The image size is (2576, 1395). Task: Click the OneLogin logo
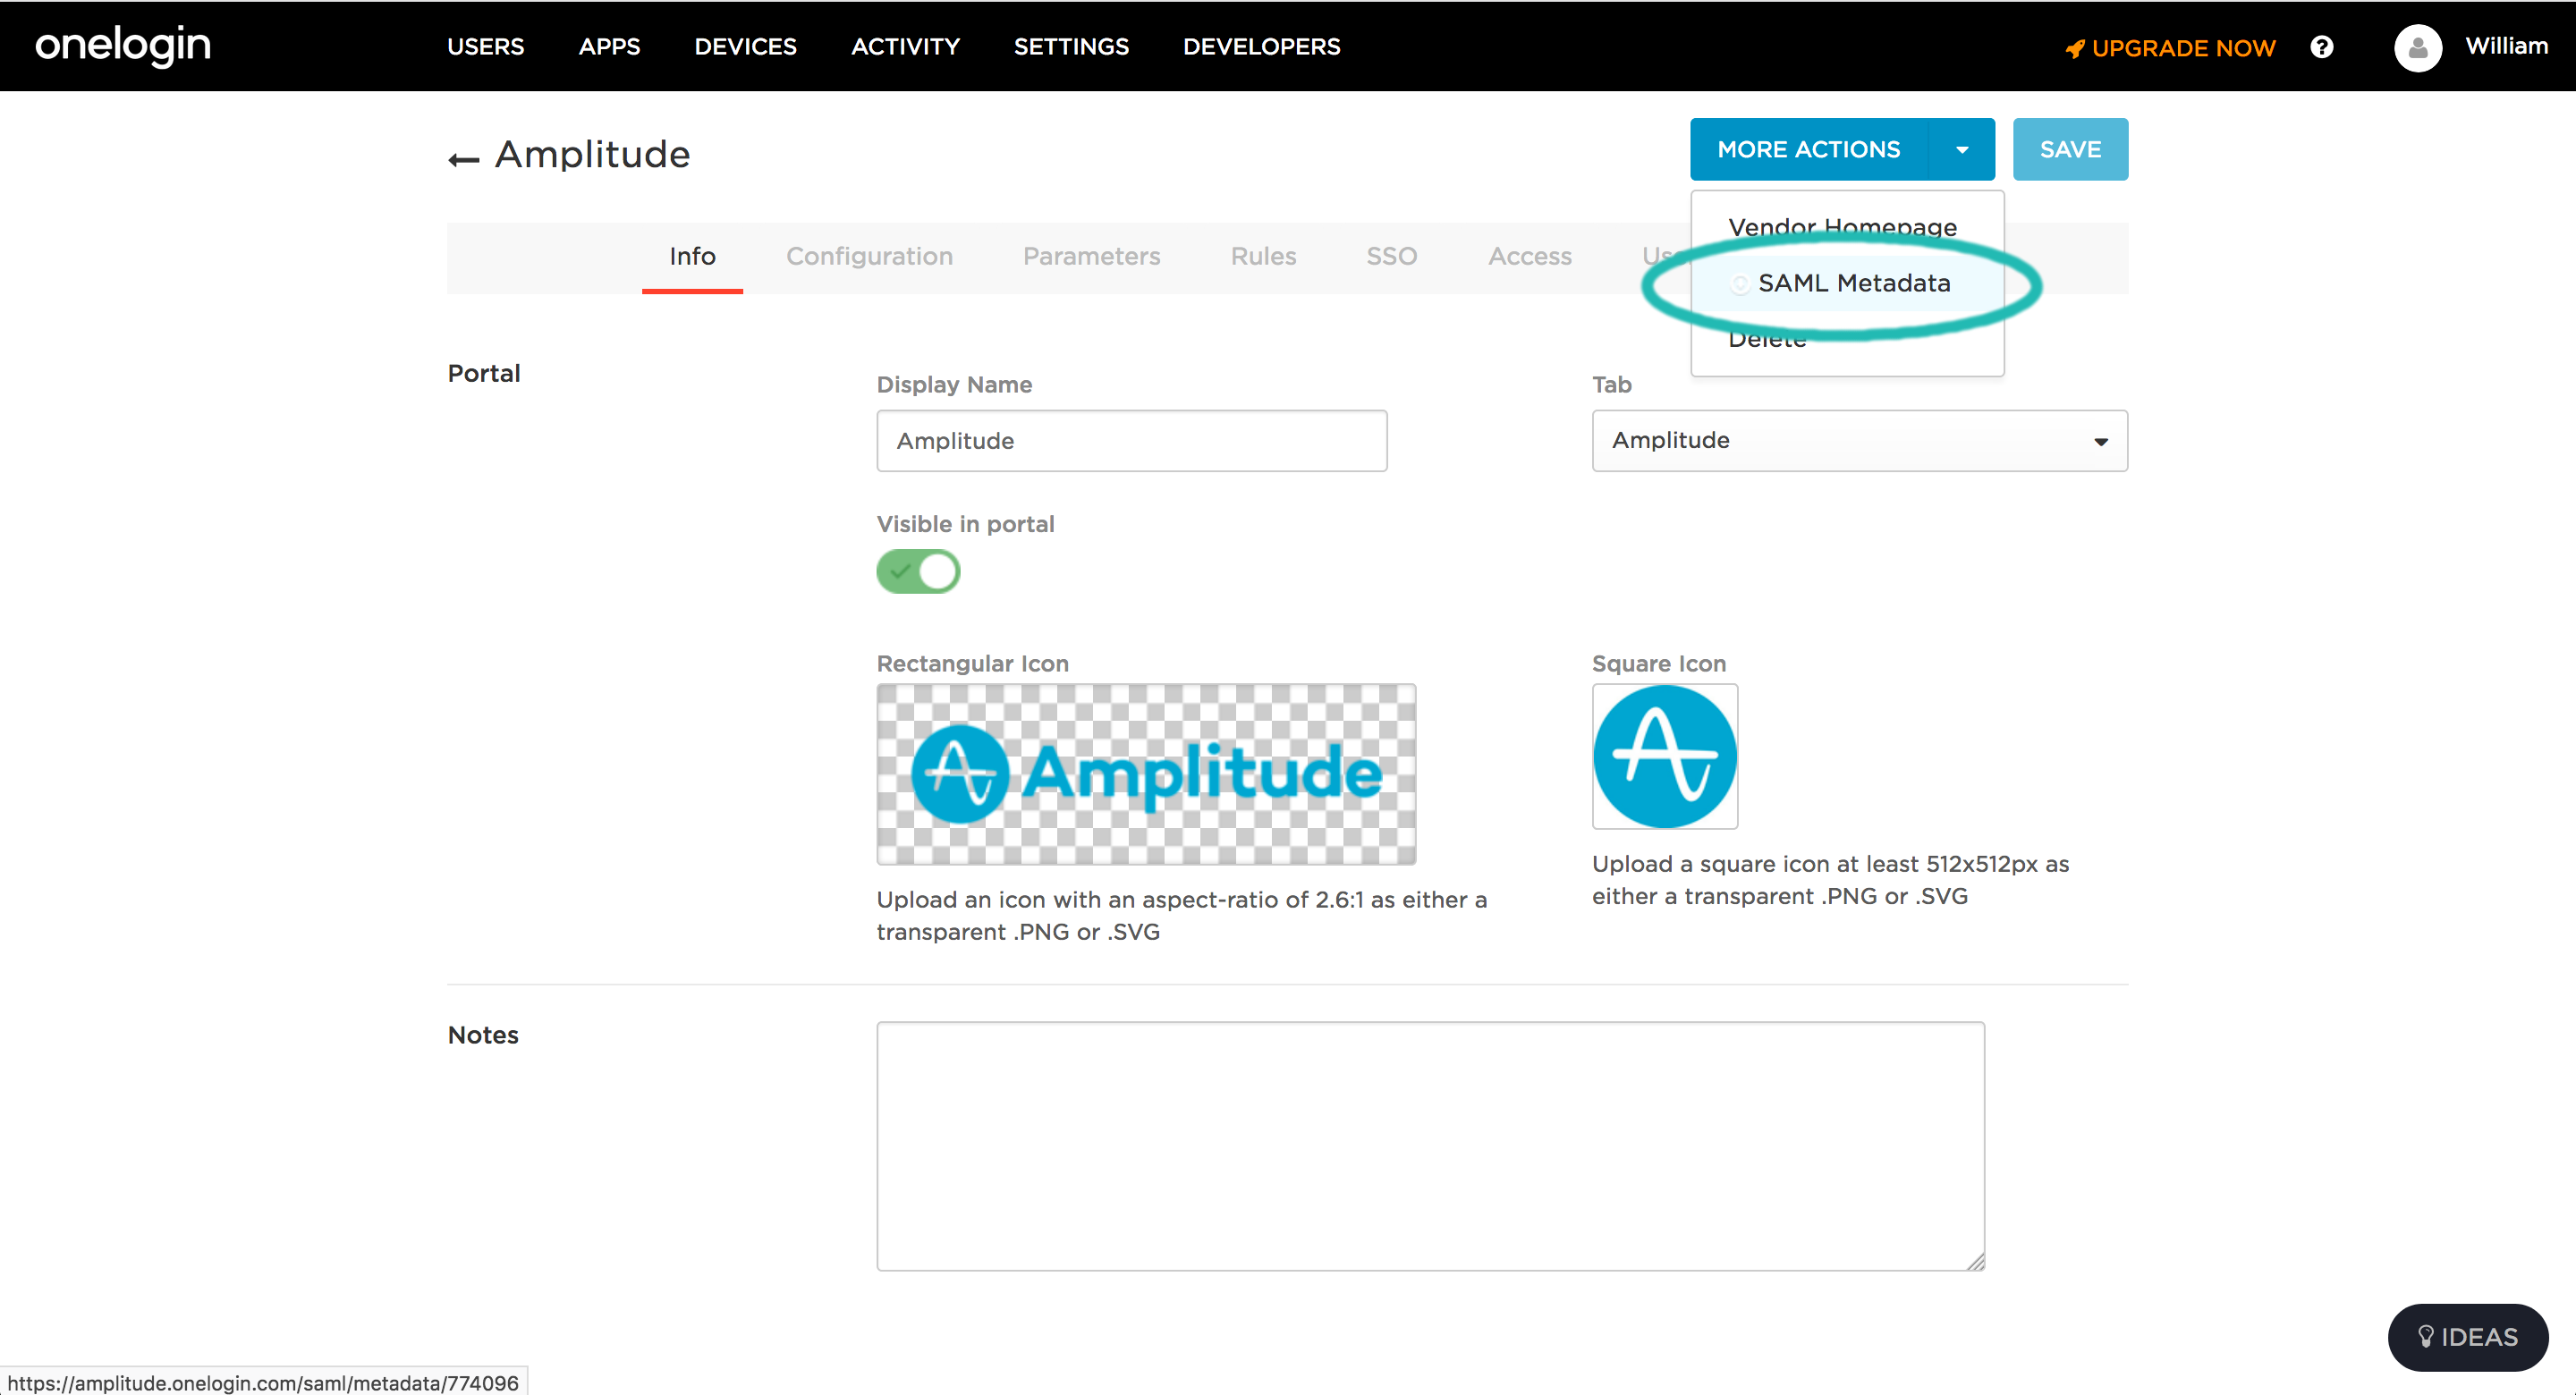click(123, 46)
